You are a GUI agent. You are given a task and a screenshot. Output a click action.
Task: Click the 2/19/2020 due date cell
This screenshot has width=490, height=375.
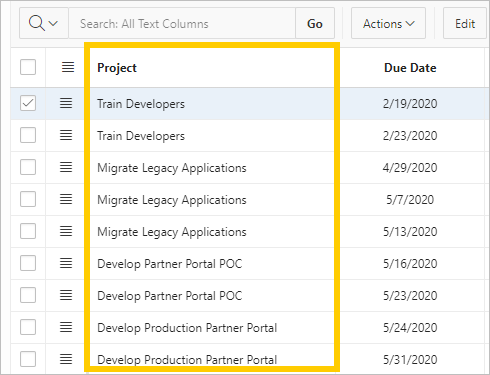point(410,104)
